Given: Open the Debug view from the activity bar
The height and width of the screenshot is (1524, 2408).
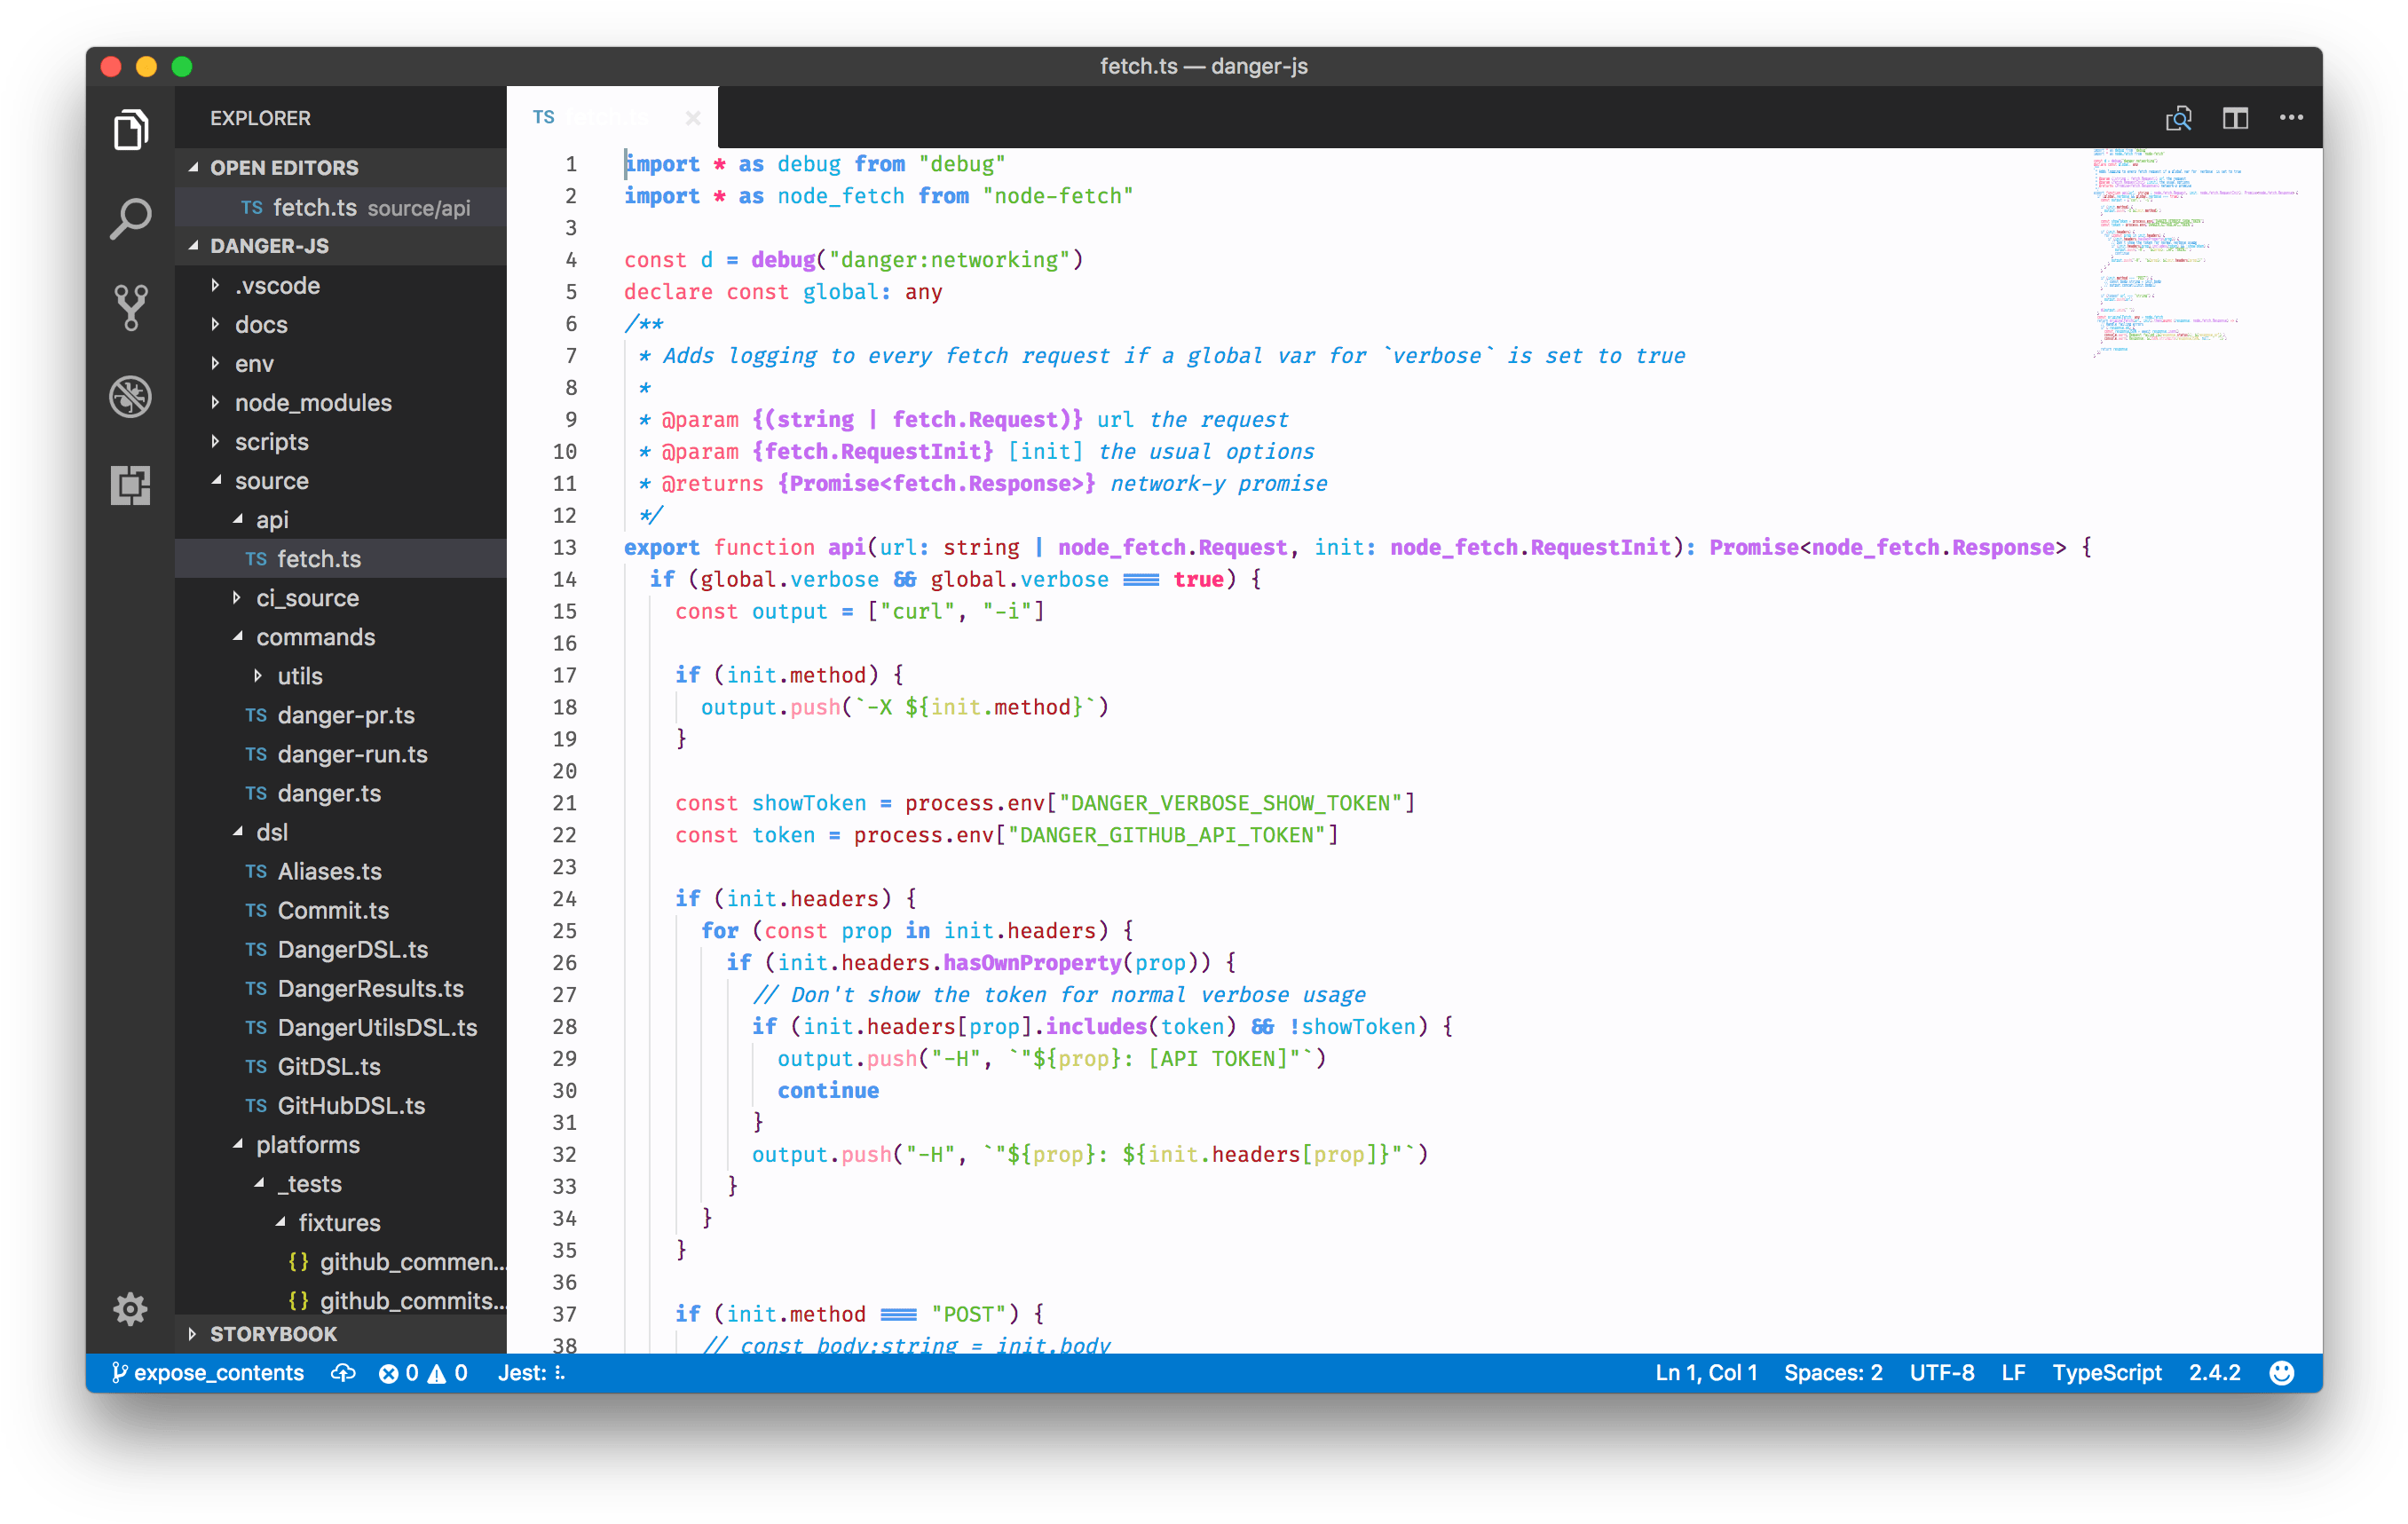Looking at the screenshot, I should pos(130,397).
